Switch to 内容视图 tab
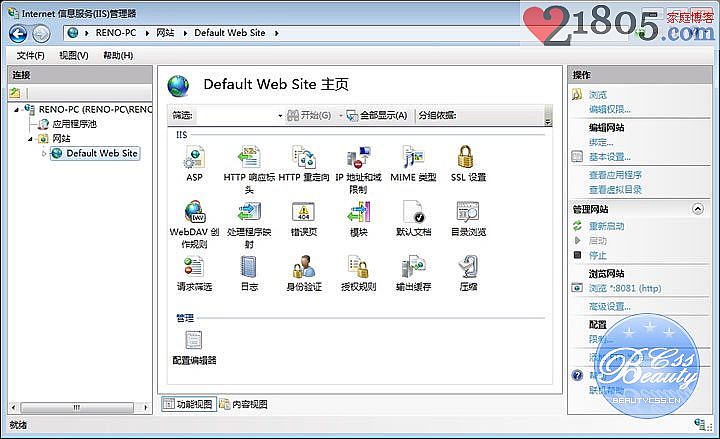Viewport: 720px width, 439px height. click(243, 404)
